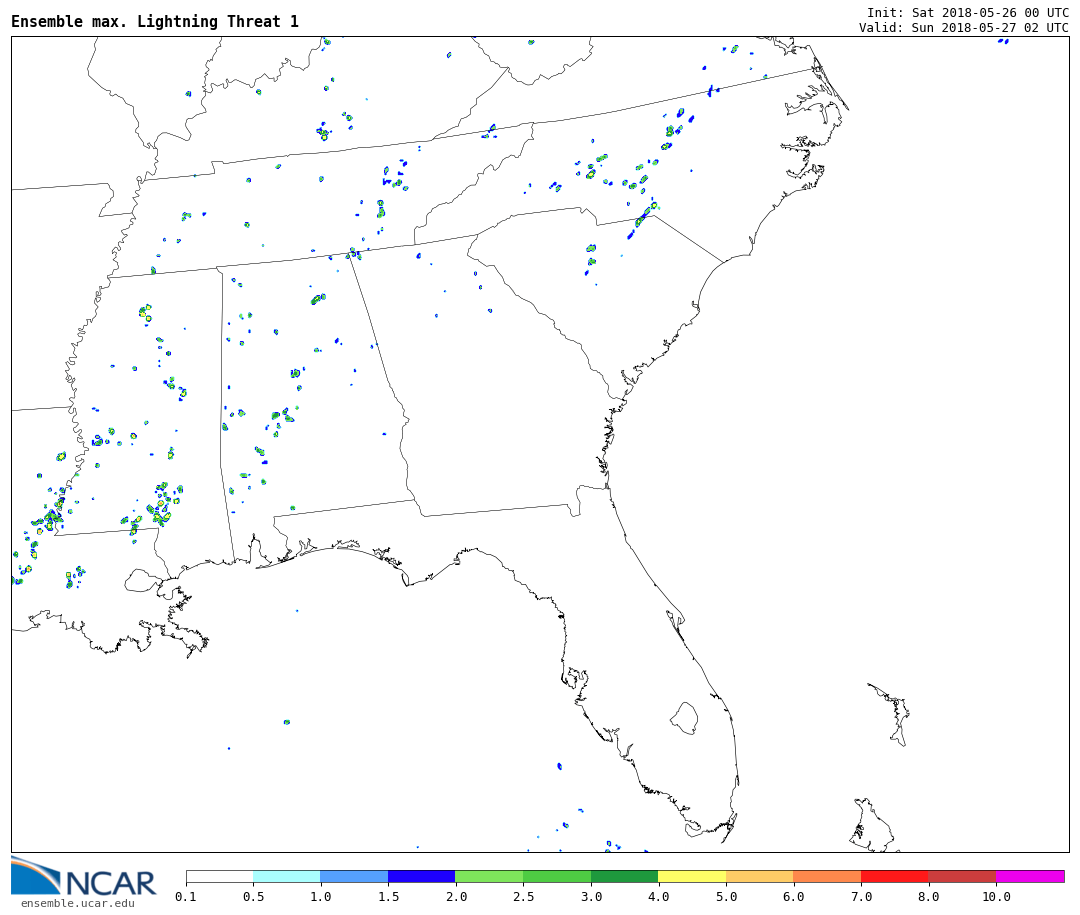Click Lake Okeechobee outline in Florida
Image resolution: width=1080 pixels, height=915 pixels.
tap(684, 719)
